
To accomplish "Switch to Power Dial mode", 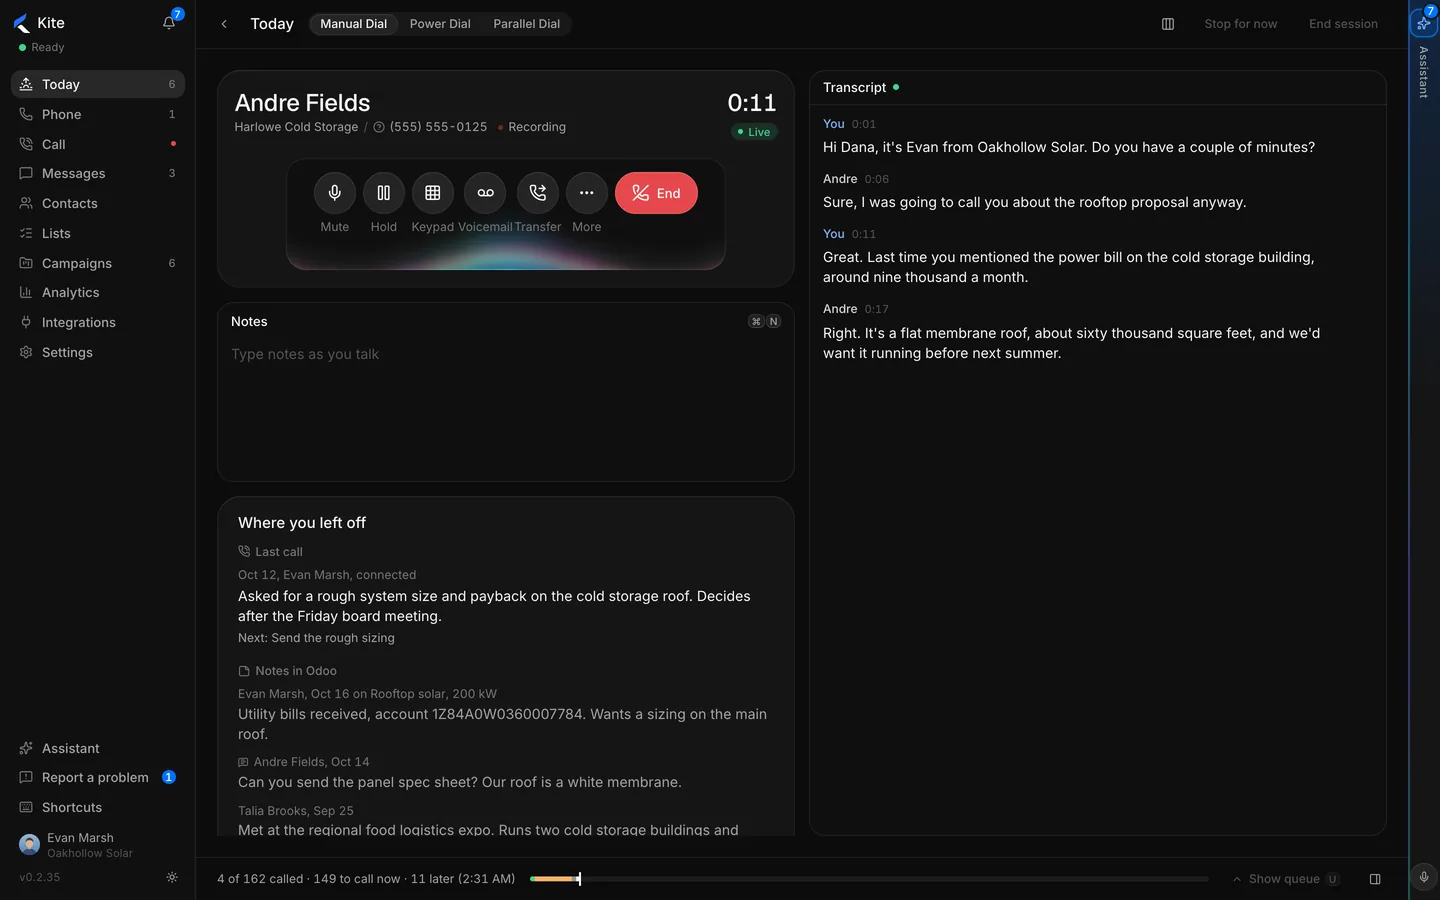I will tap(440, 24).
